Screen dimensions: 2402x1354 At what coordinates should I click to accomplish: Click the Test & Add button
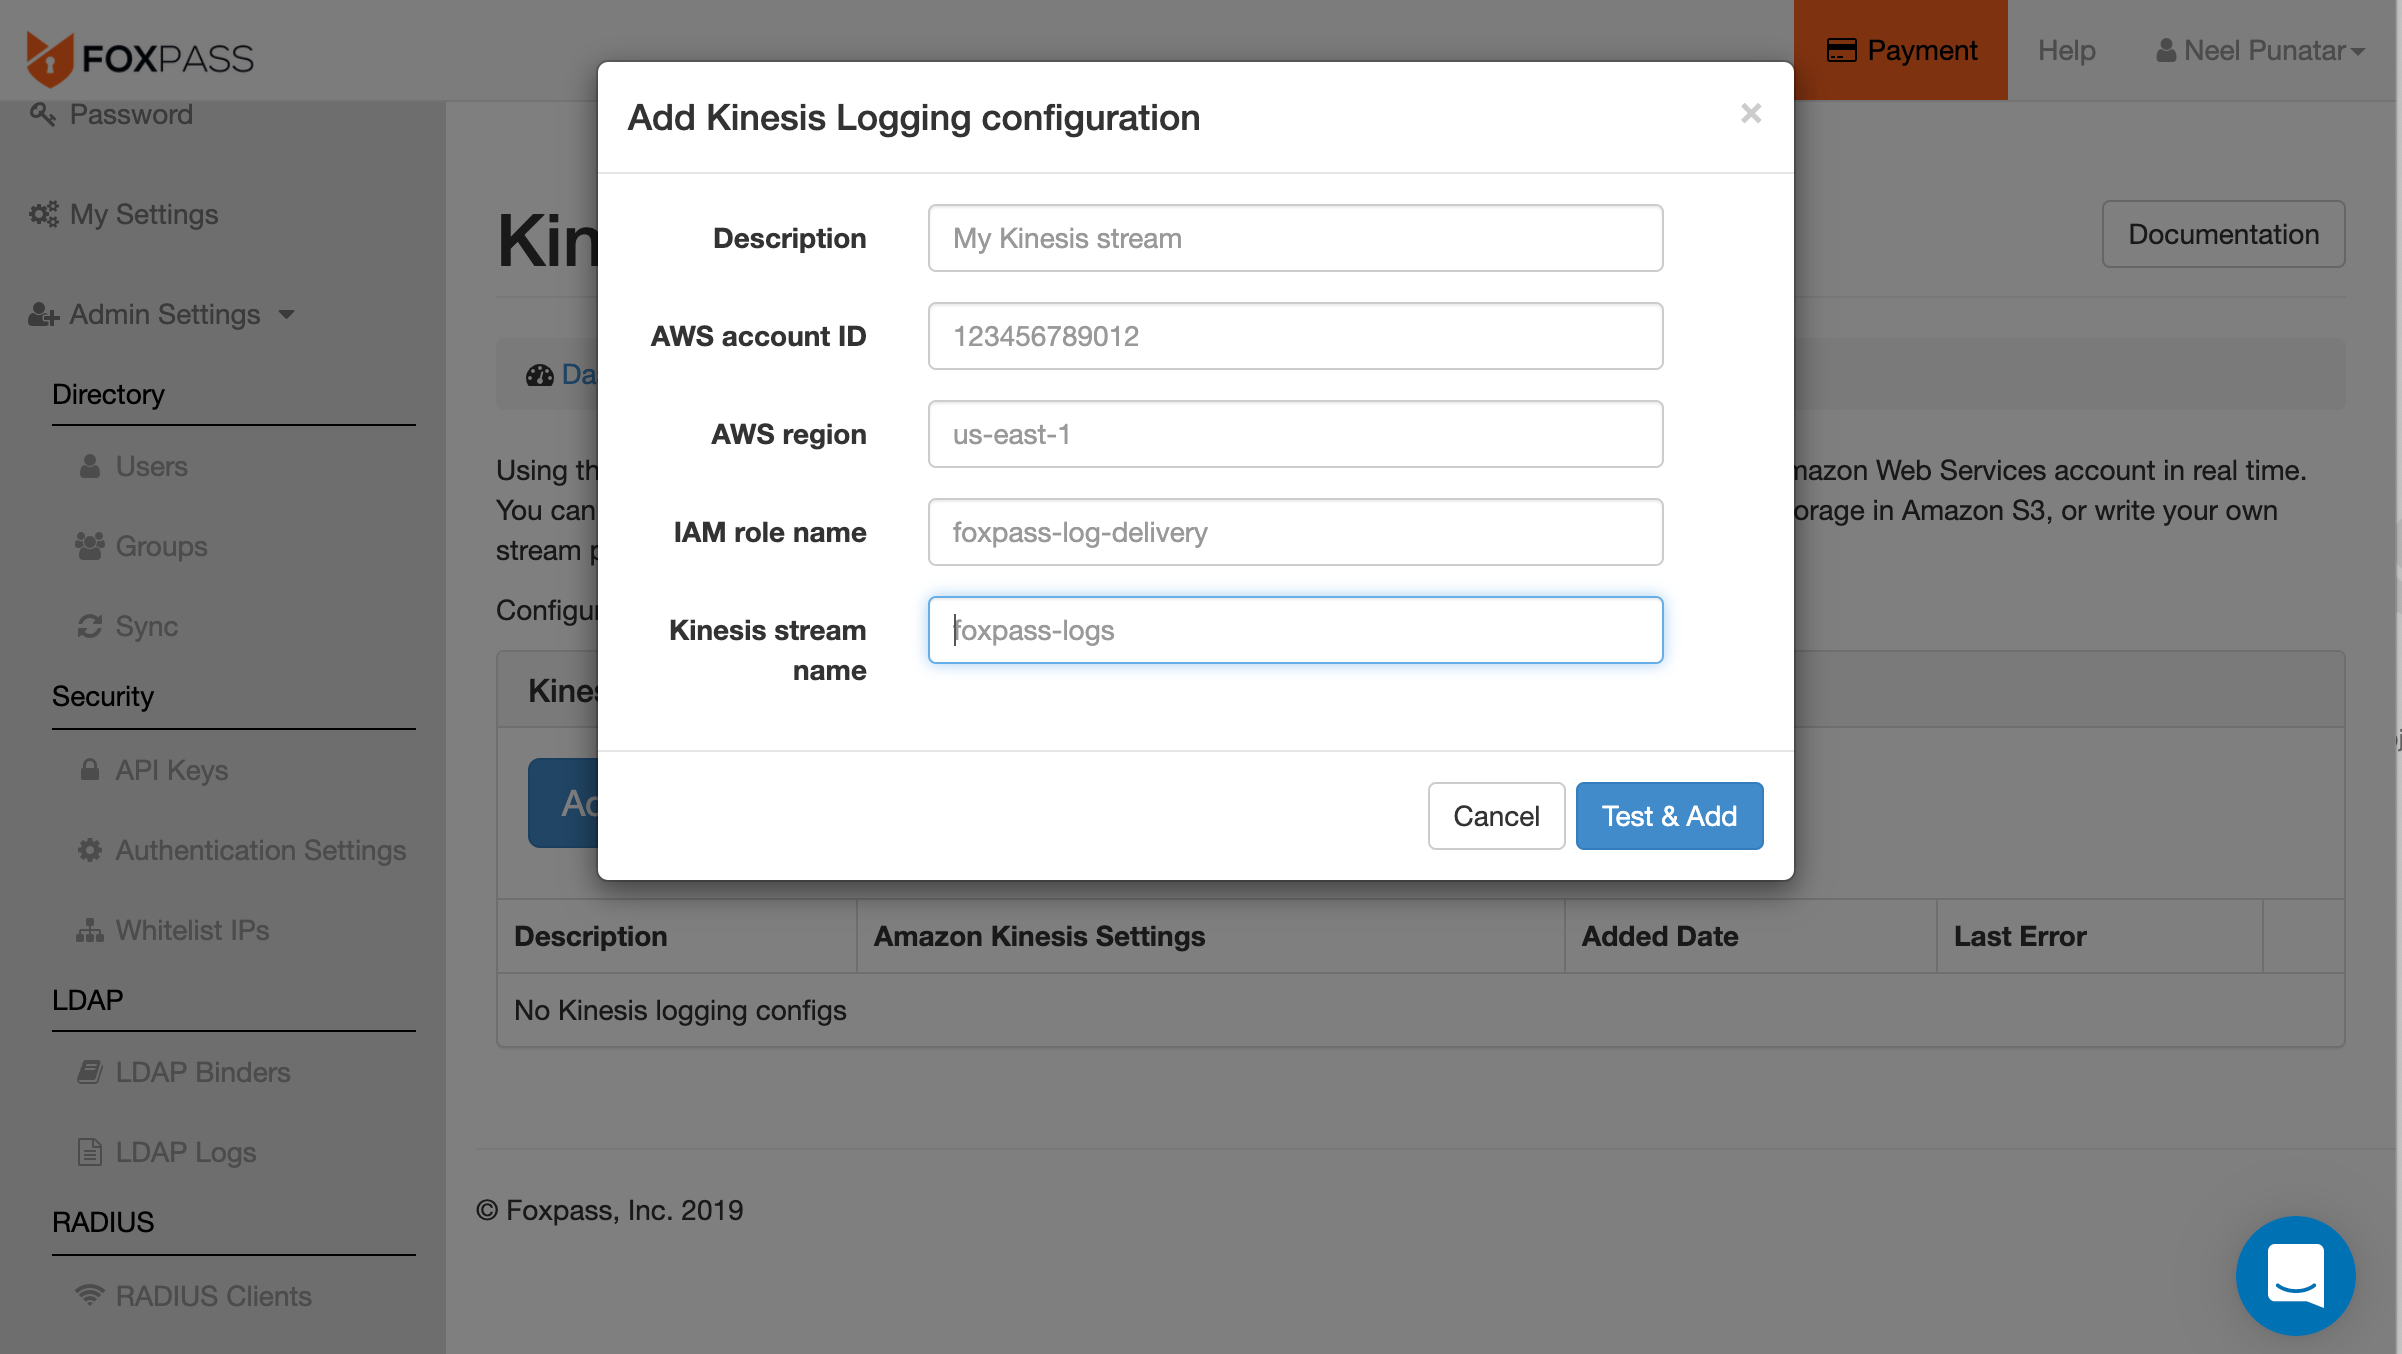[1669, 816]
